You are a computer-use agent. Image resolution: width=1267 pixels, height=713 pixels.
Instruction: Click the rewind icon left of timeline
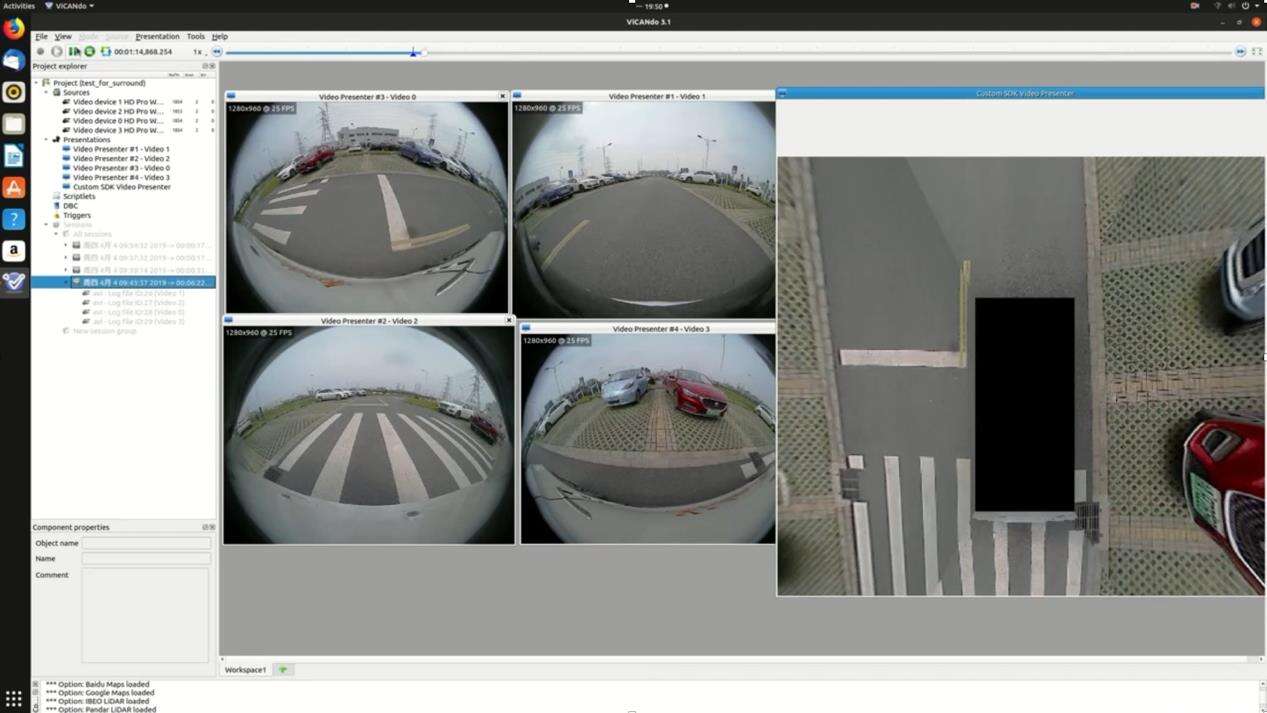216,51
